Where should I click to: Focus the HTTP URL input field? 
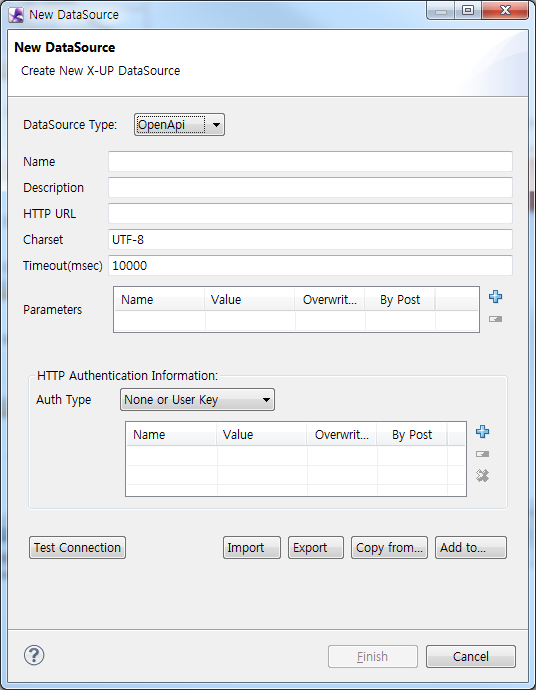point(310,213)
